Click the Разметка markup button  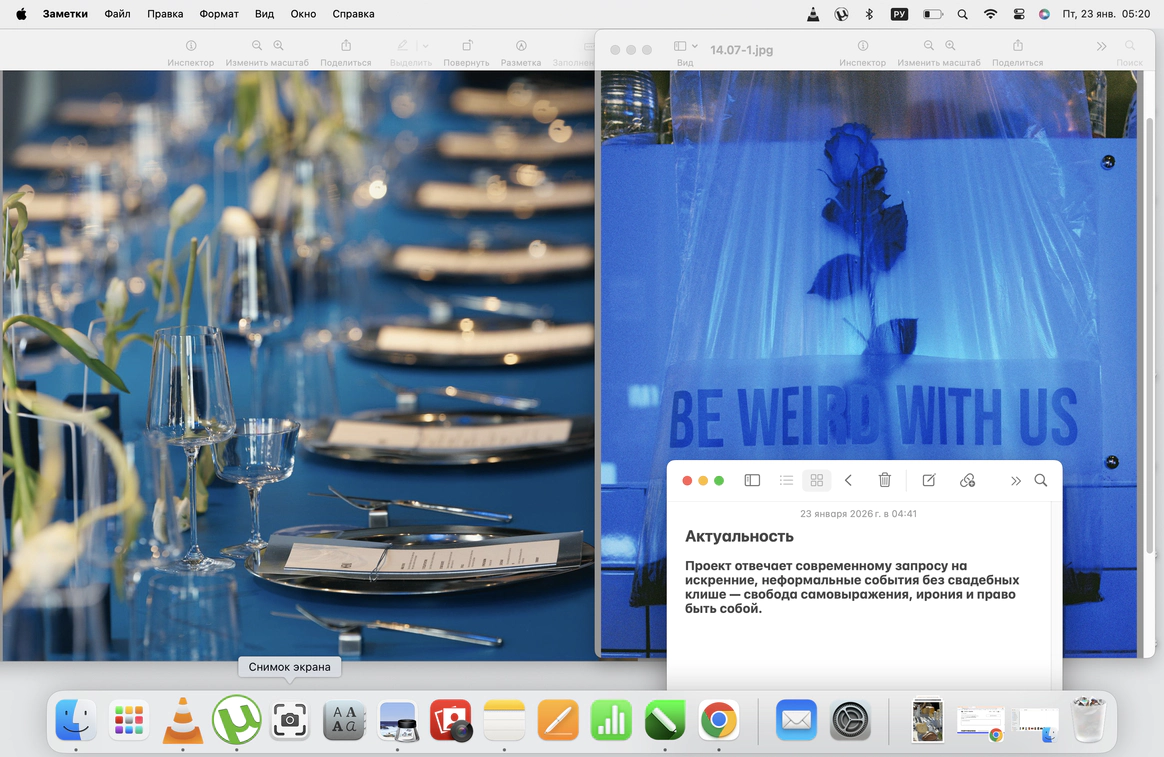tap(521, 46)
